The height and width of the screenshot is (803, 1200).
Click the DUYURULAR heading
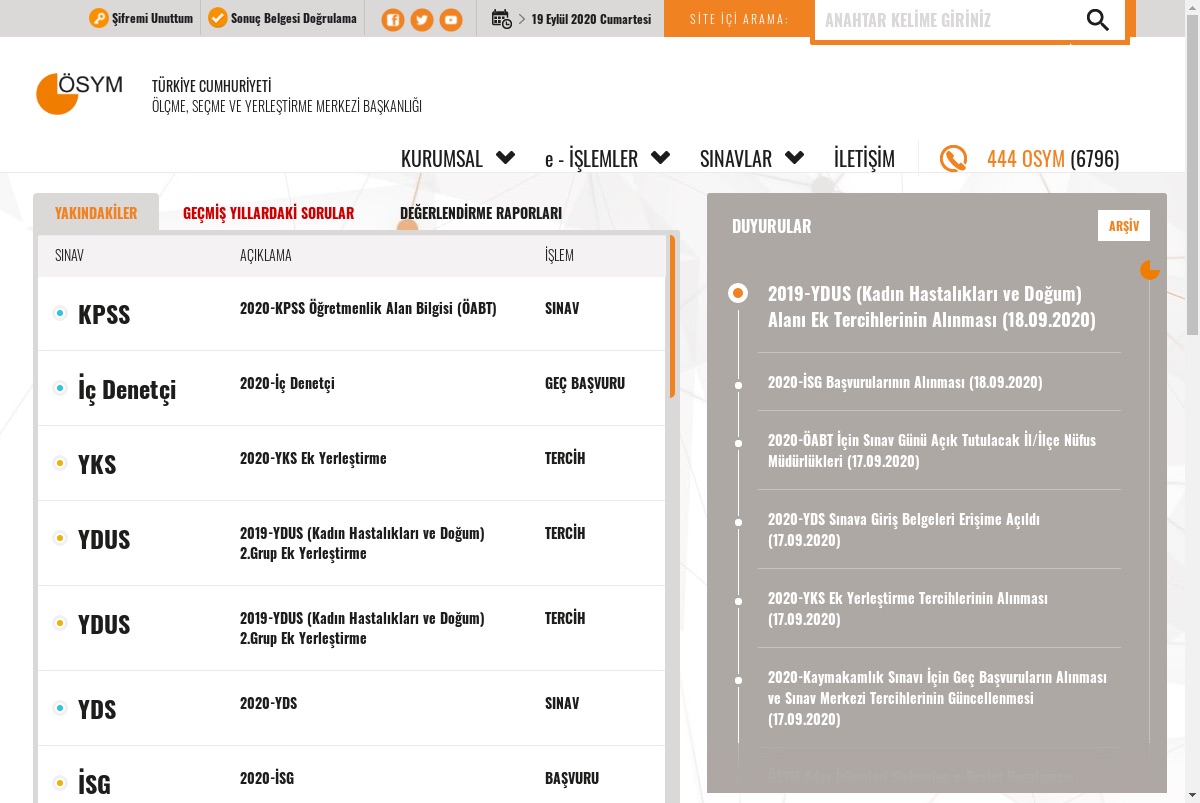tap(771, 226)
